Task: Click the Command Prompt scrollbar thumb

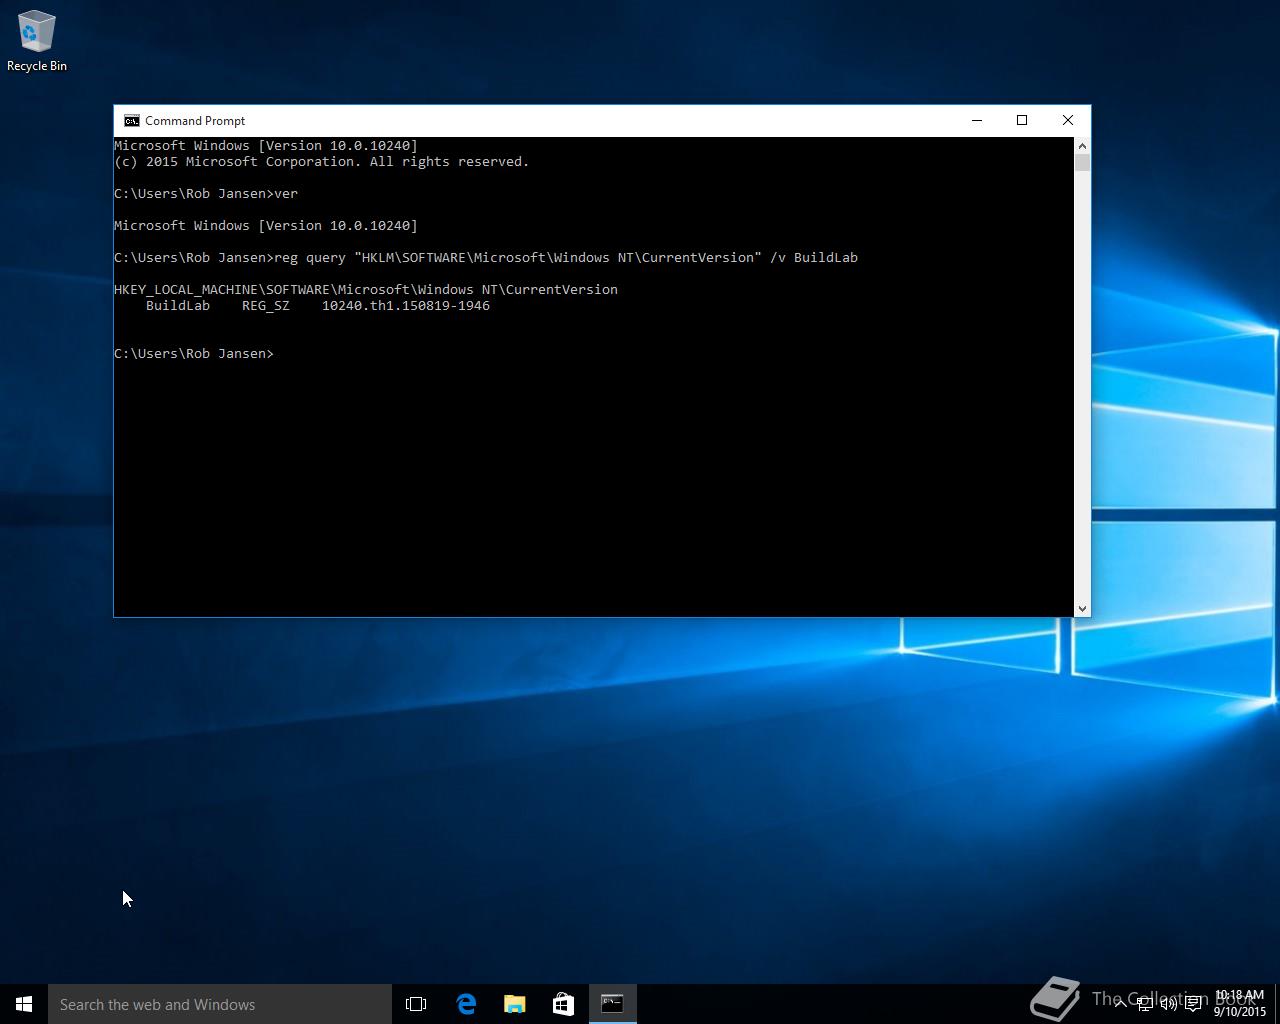Action: tap(1082, 163)
